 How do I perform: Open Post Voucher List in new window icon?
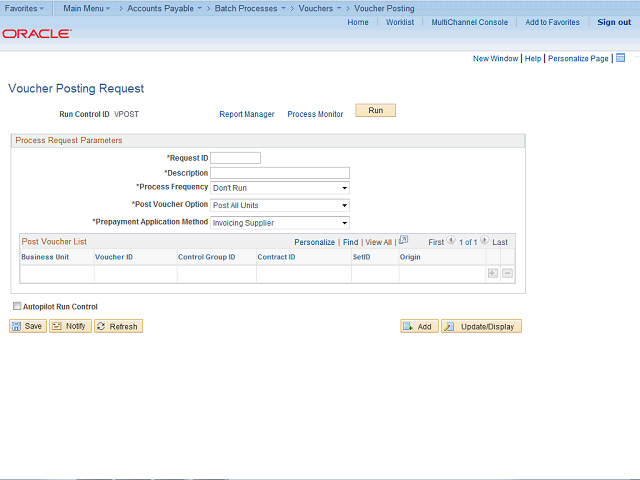[x=403, y=240]
